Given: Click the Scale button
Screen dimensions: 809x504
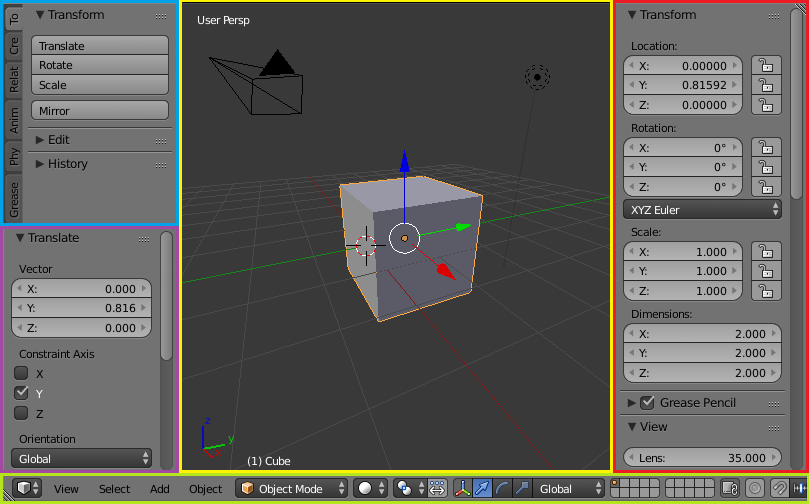Looking at the screenshot, I should click(x=100, y=85).
